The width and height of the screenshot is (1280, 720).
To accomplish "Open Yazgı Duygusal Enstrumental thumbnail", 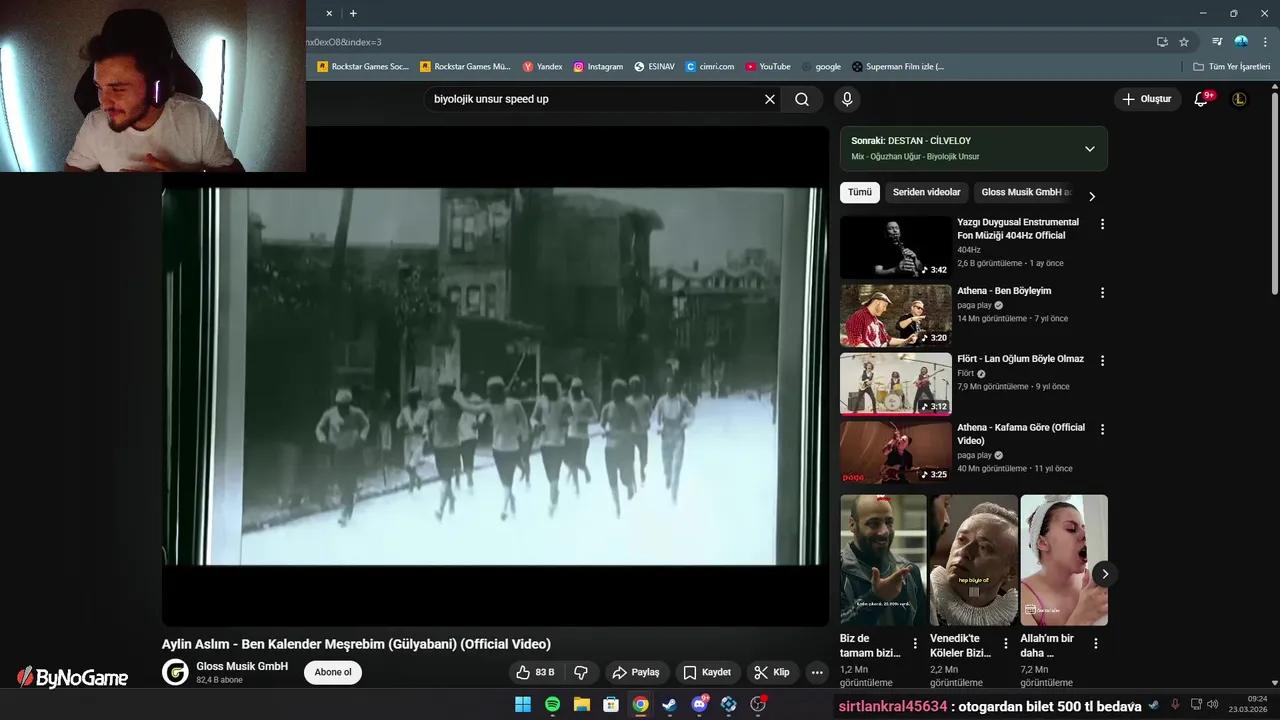I will [896, 247].
